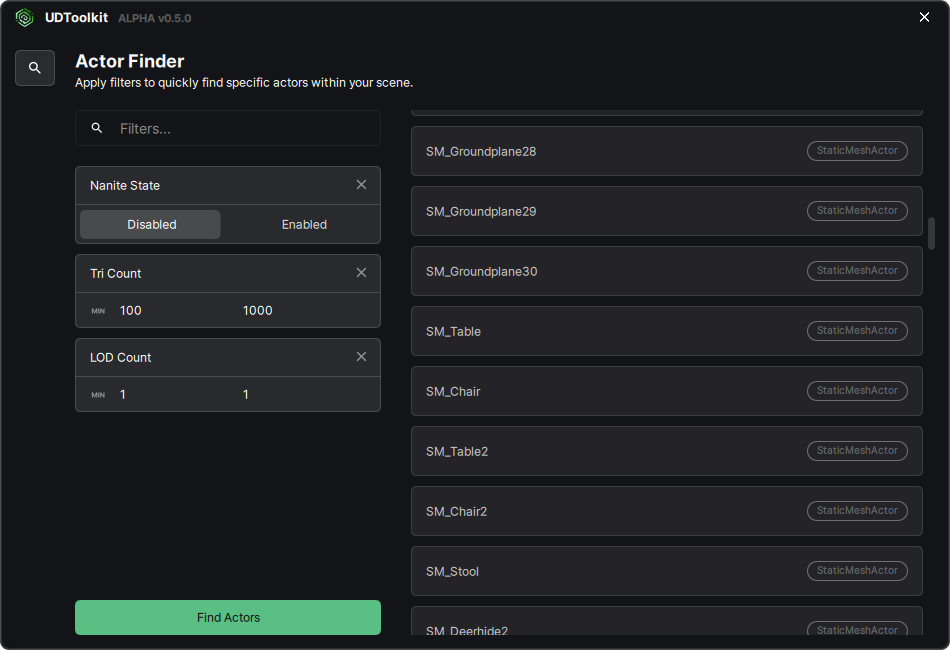950x650 pixels.
Task: Click the magnifier icon in Filters field
Action: 97,128
